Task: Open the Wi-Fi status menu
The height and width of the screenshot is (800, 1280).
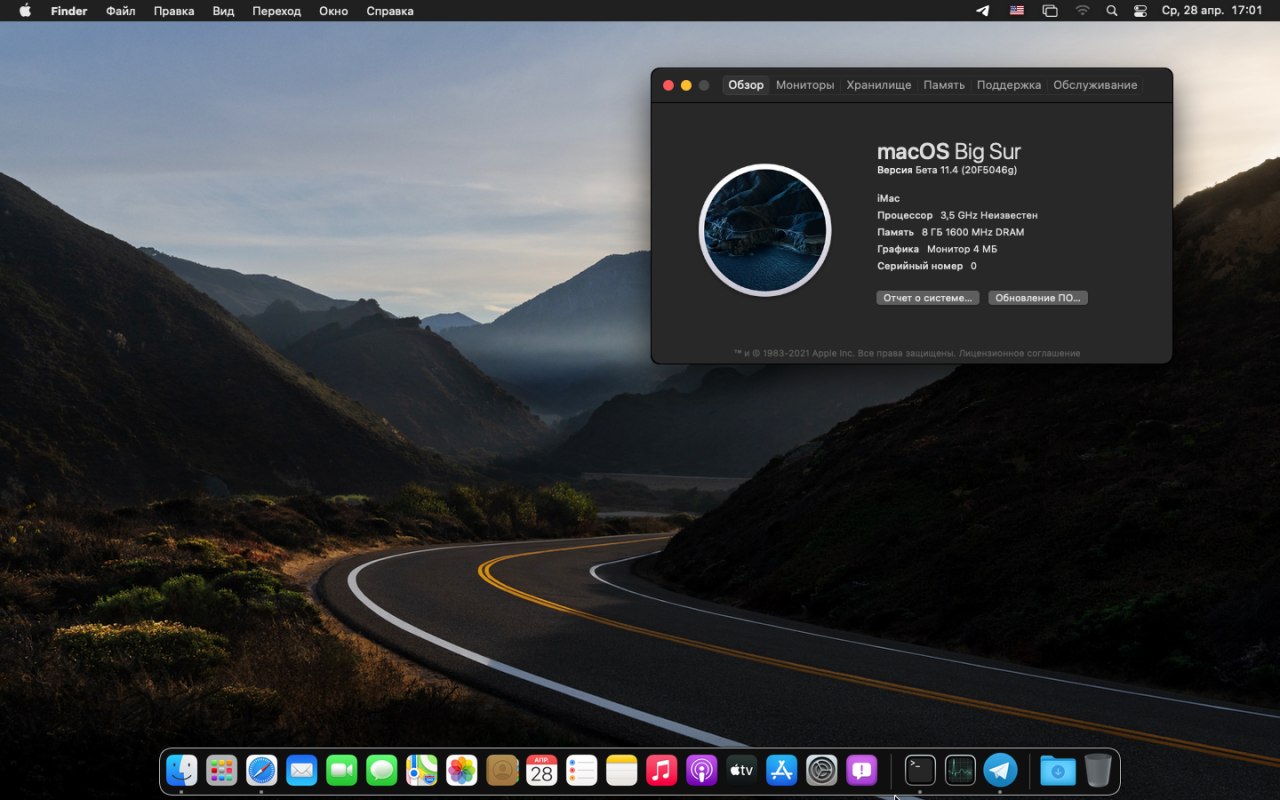Action: coord(1082,11)
